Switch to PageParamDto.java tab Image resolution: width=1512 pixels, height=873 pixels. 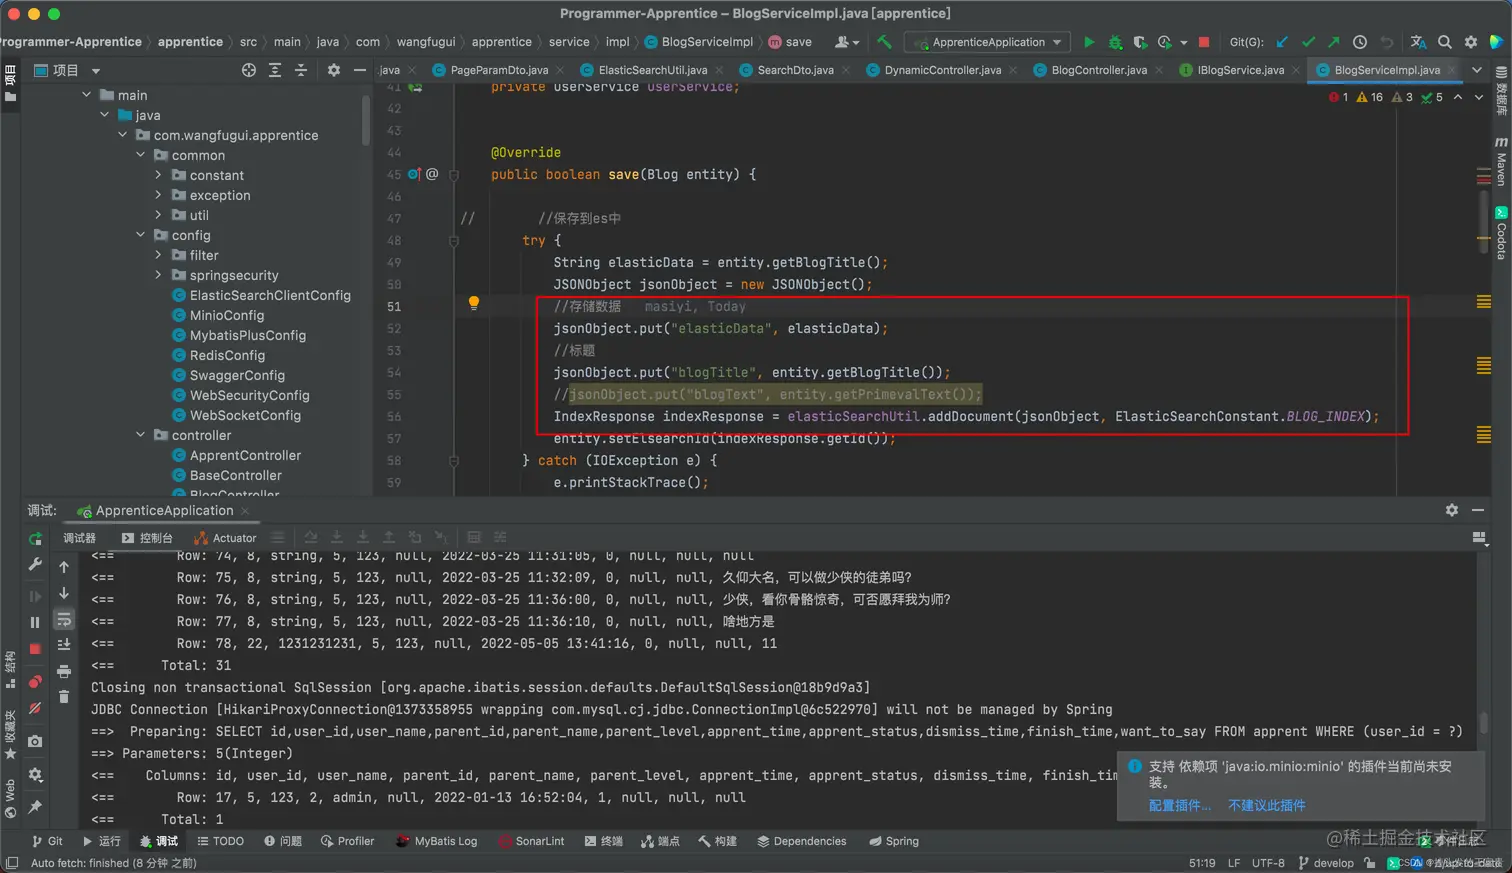pos(499,70)
